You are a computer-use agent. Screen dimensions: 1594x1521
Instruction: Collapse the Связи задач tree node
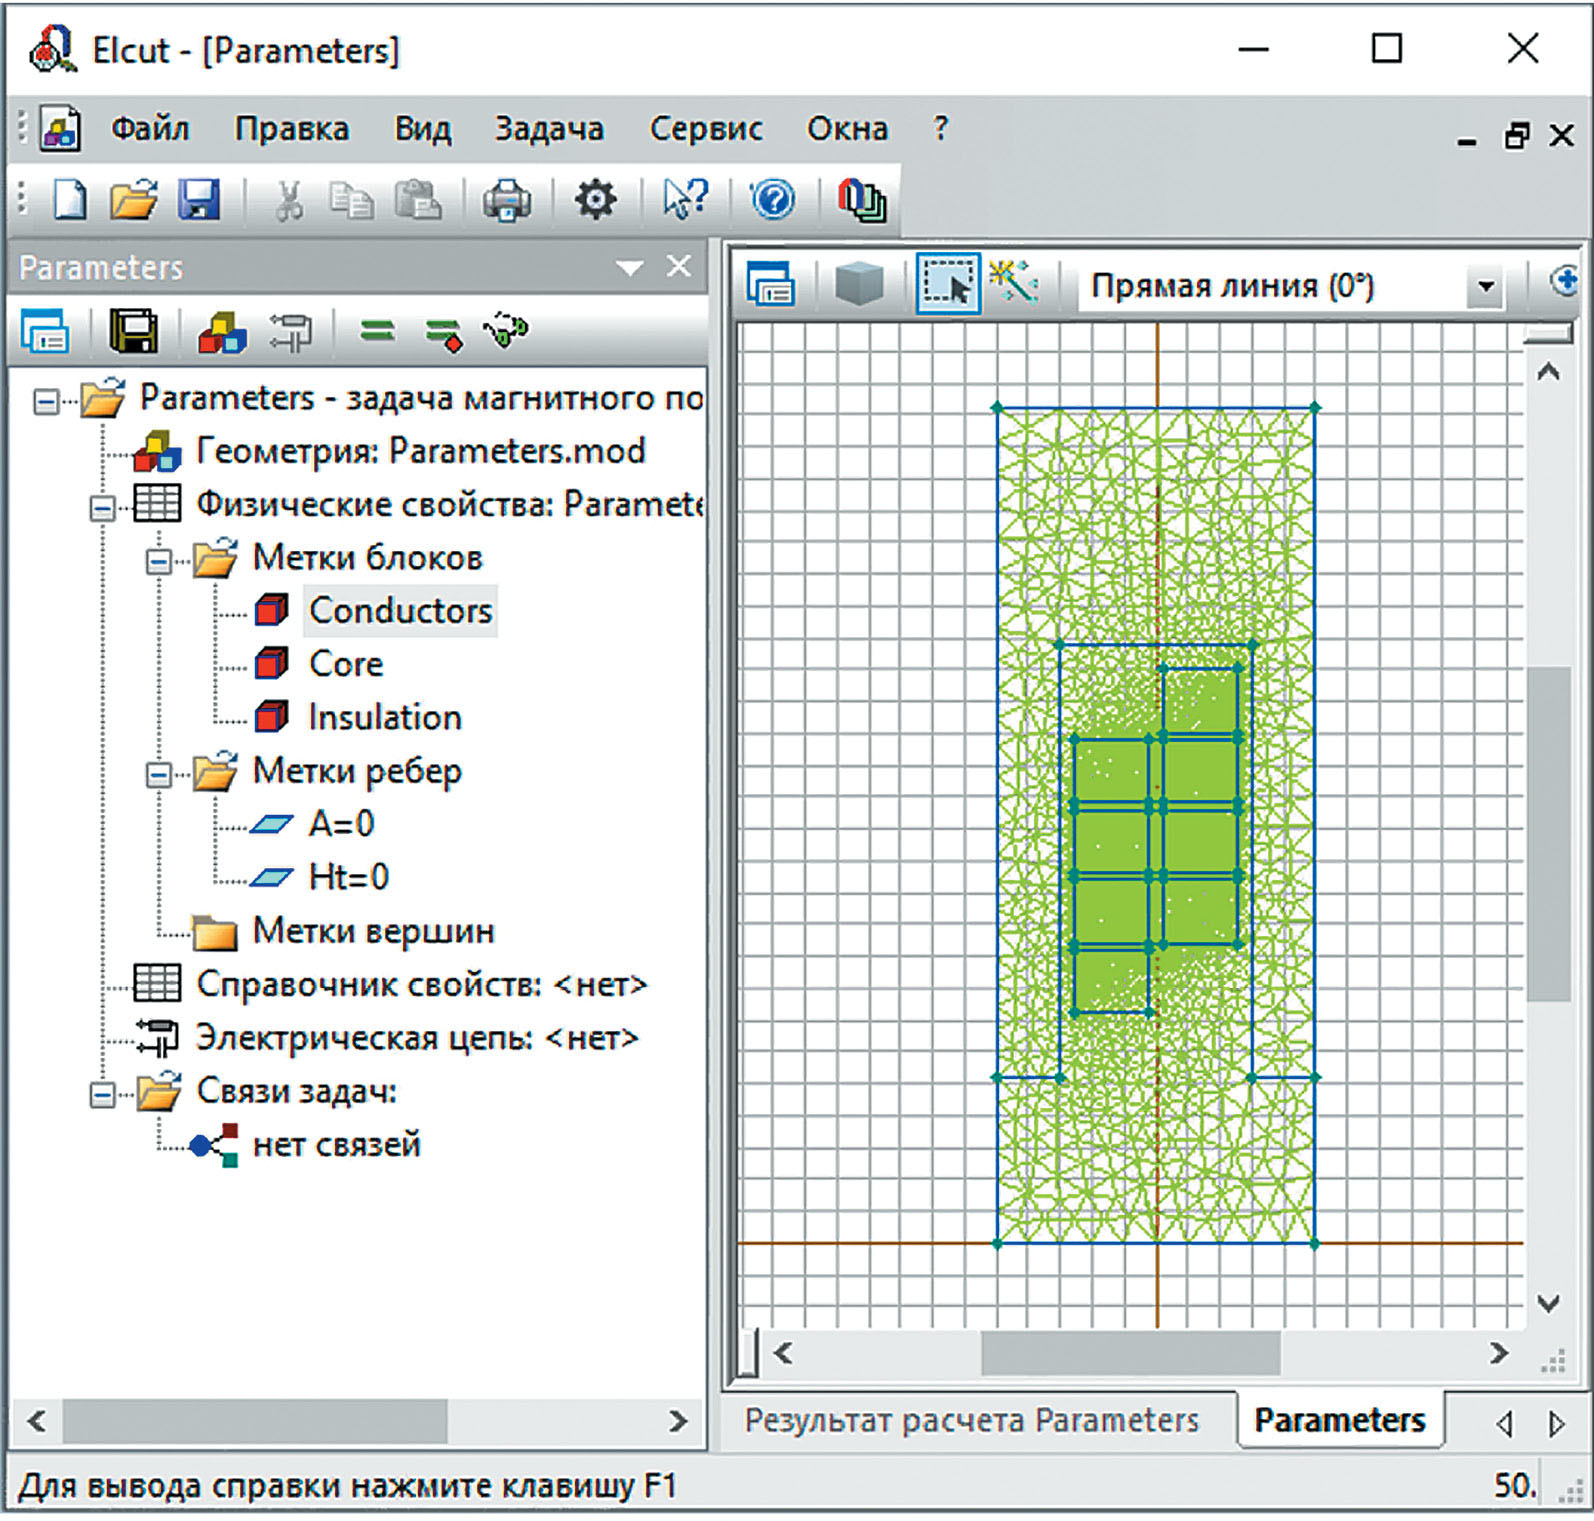coord(102,1095)
